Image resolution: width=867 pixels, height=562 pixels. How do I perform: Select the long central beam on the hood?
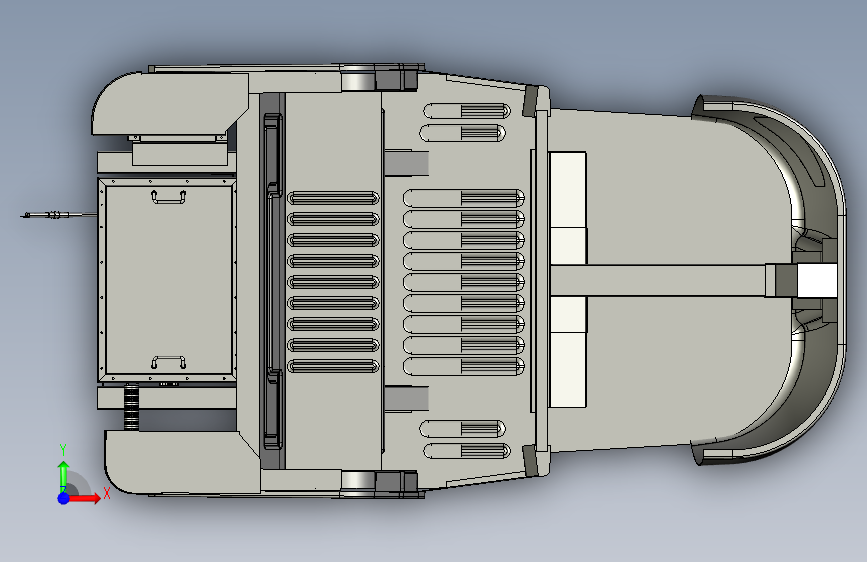658,280
